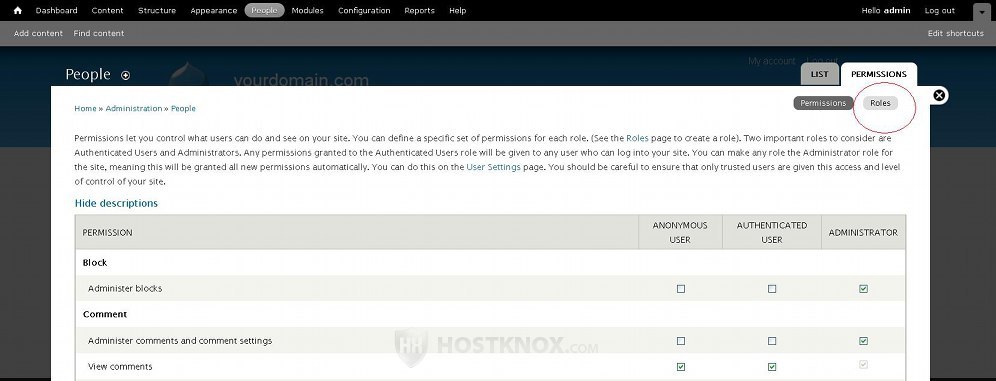This screenshot has width=996, height=381.
Task: Follow the People breadcrumb link
Action: point(183,109)
